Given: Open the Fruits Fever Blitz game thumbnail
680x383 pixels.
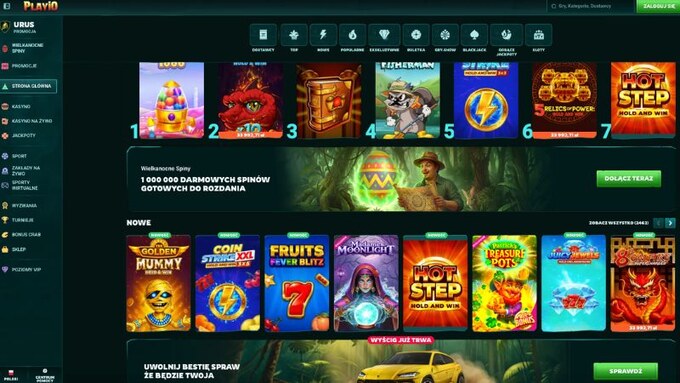Looking at the screenshot, I should click(297, 283).
